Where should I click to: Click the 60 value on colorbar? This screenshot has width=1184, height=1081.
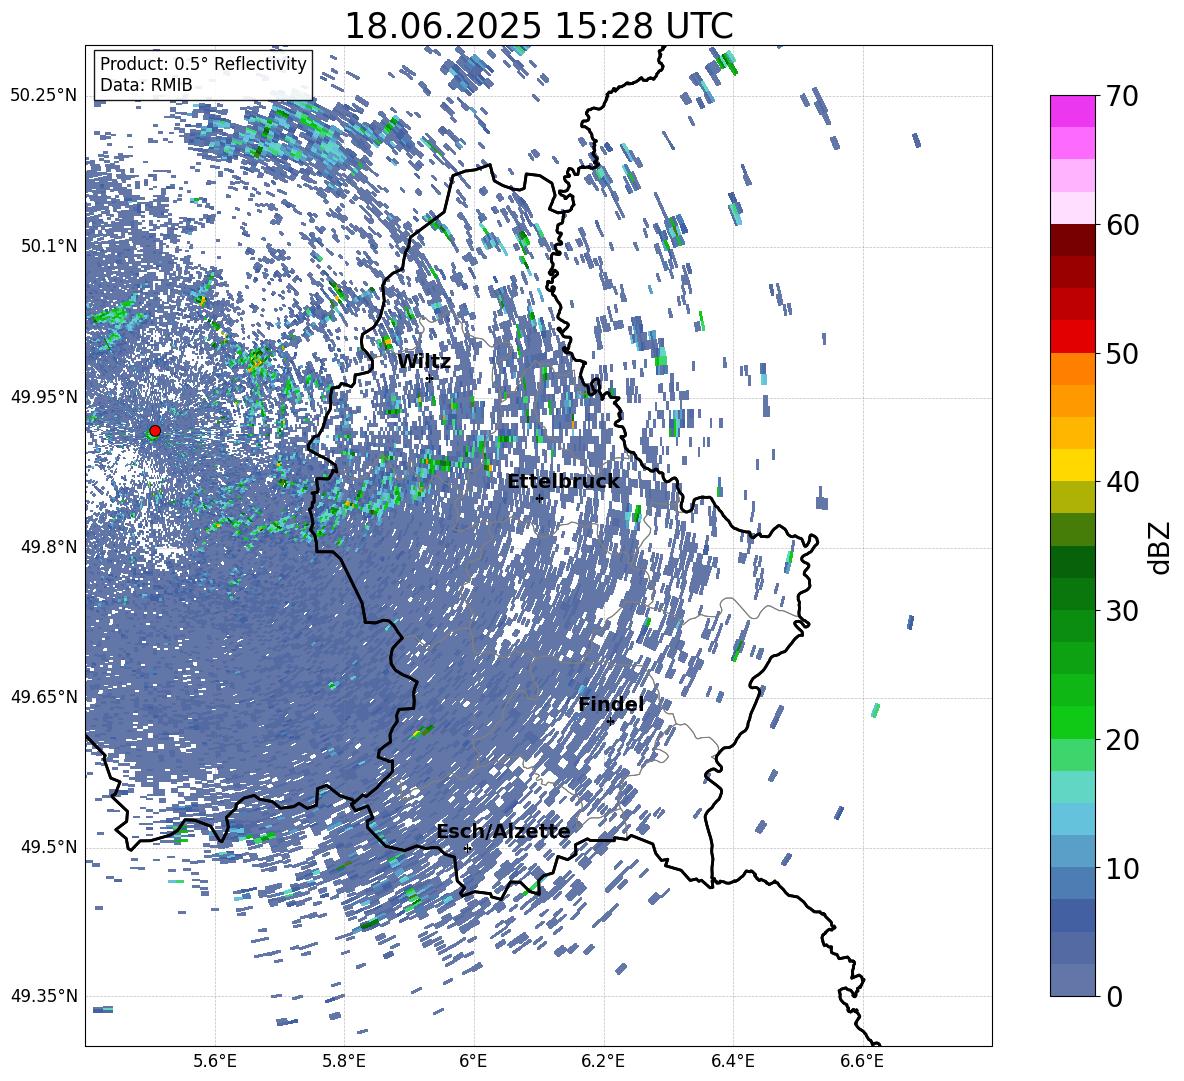pos(1121,225)
